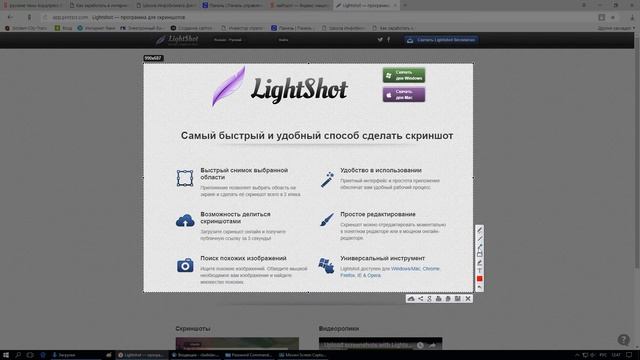Open the notification center icon in tray
This screenshot has width=640, height=360.
point(629,355)
